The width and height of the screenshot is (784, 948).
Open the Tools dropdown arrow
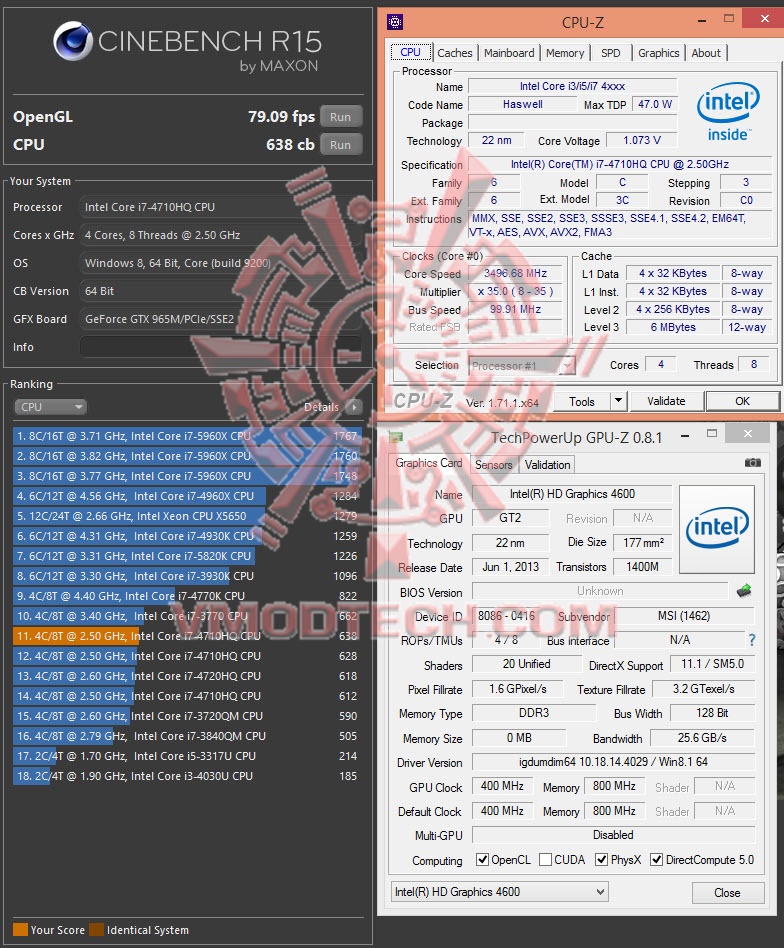tap(618, 401)
